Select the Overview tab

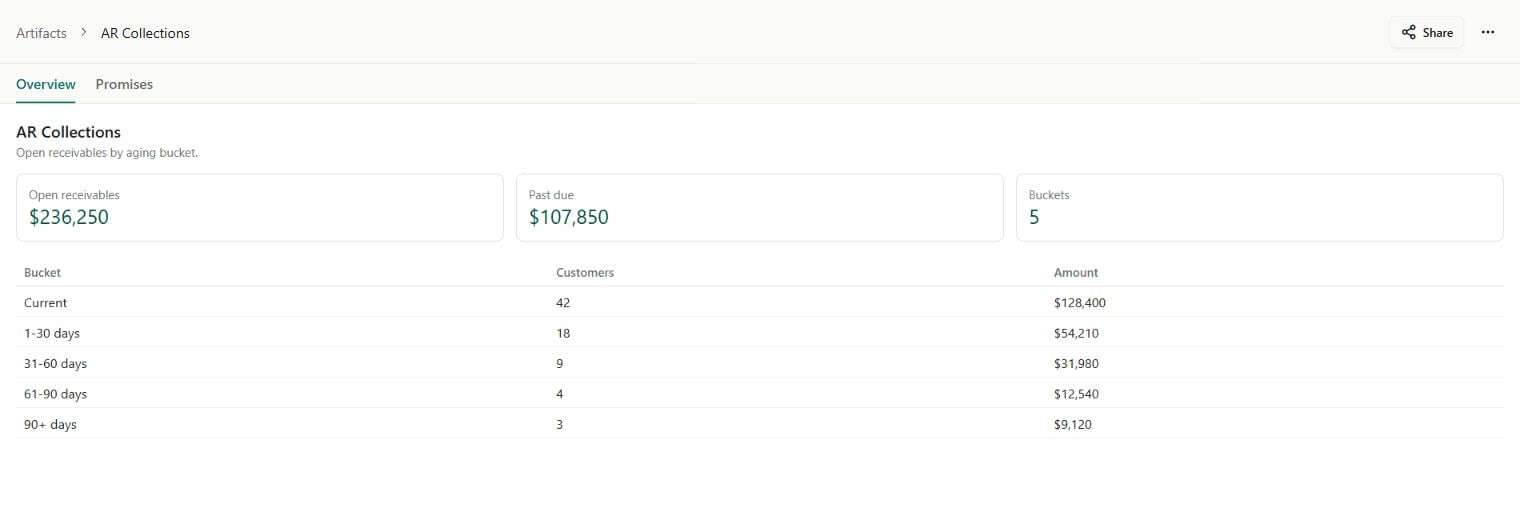[x=46, y=84]
